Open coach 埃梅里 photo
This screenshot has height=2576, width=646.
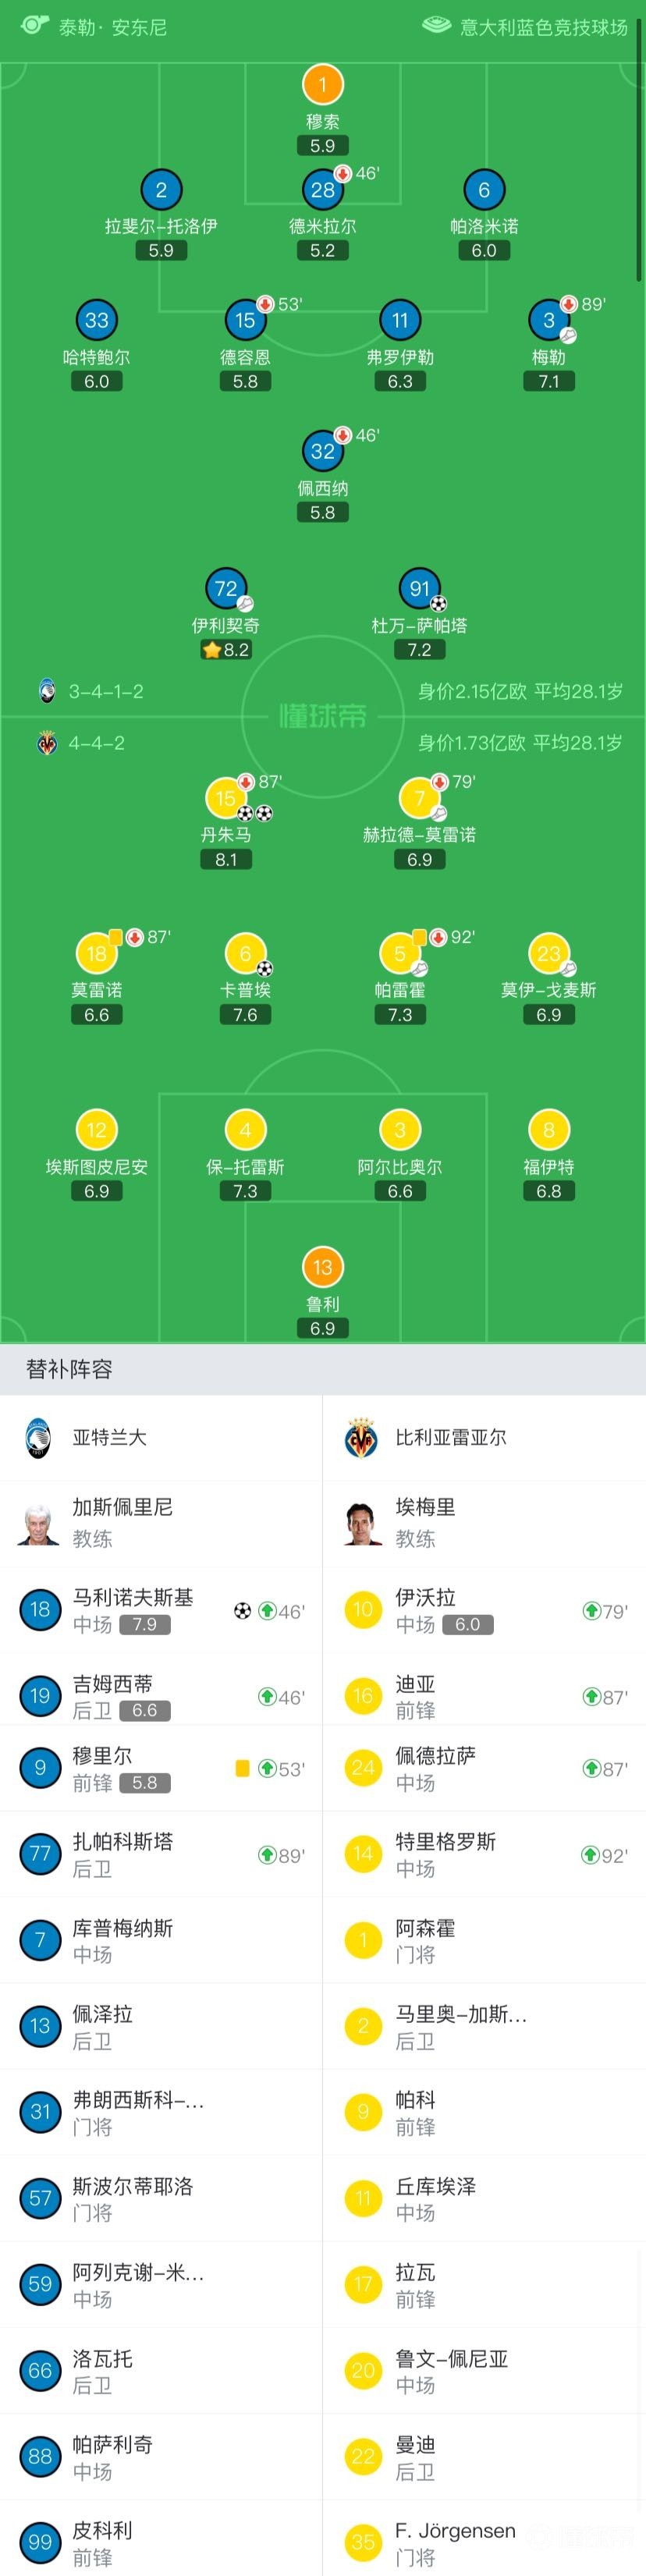362,1523
